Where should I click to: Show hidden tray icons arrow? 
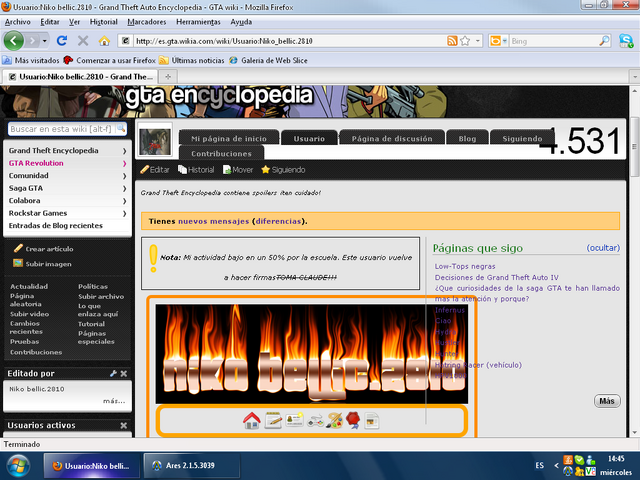(x=556, y=466)
